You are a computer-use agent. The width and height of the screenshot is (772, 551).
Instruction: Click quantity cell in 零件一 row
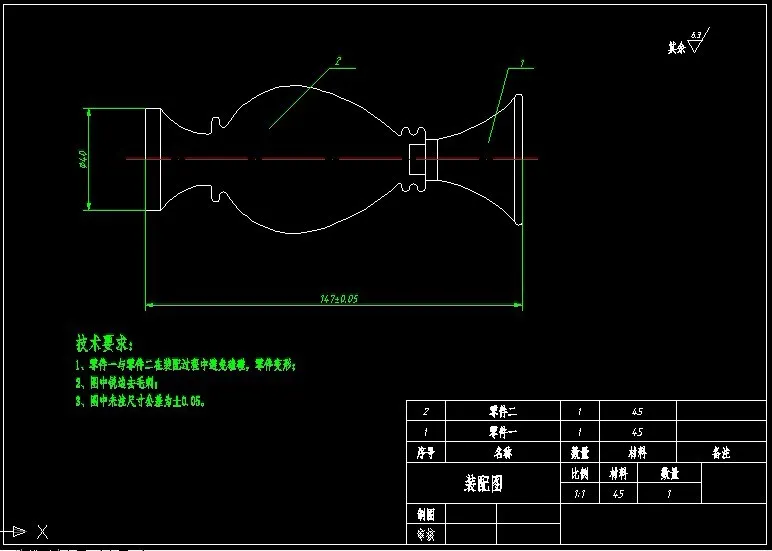point(580,431)
